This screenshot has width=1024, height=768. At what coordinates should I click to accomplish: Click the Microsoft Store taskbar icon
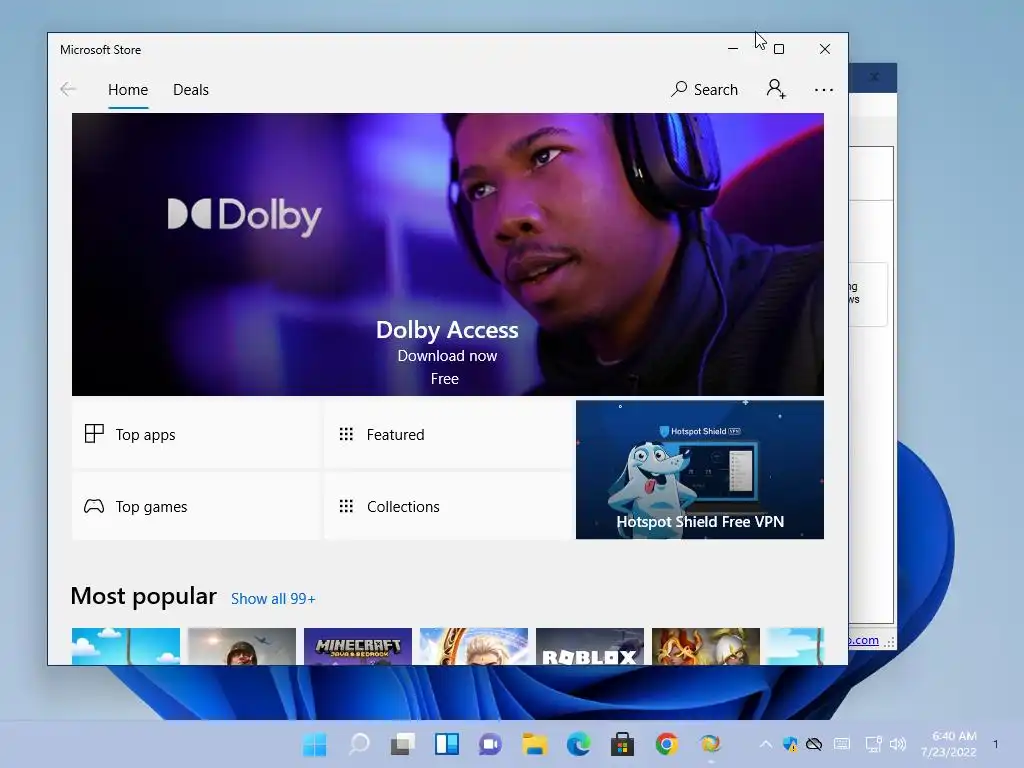coord(622,744)
